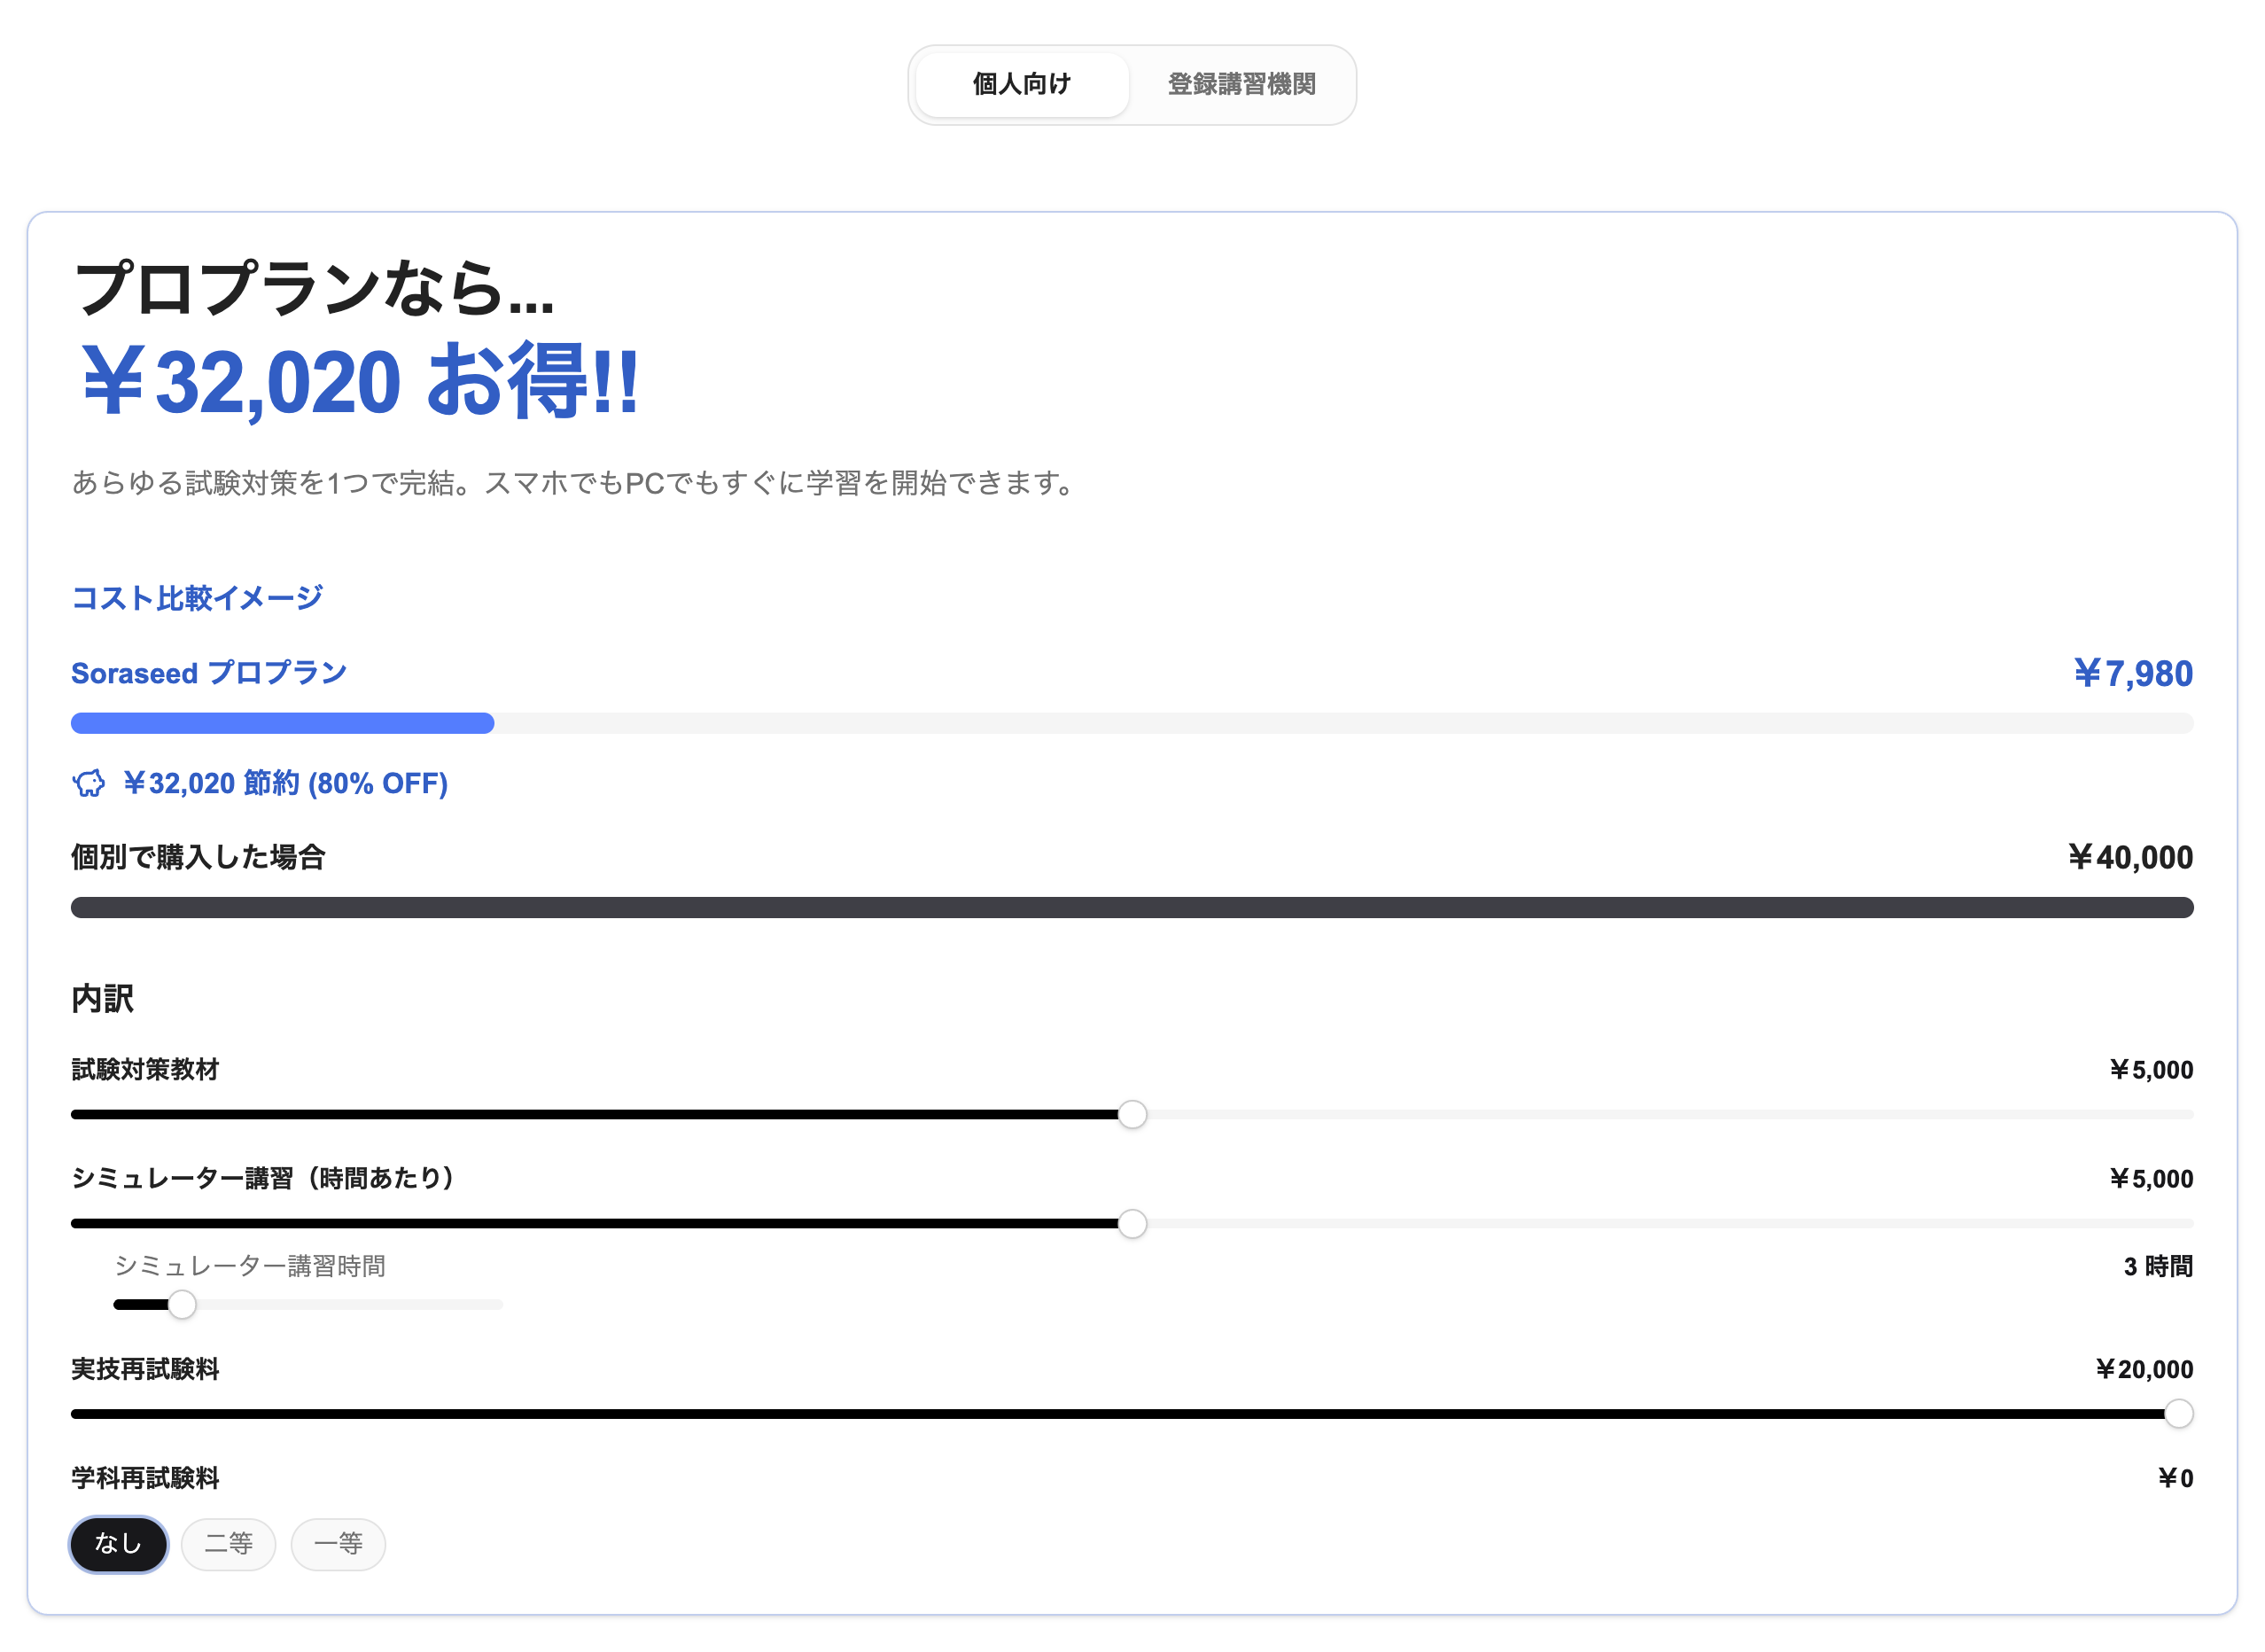Click the 3 時間 value
The image size is (2265, 1652).
(2157, 1266)
